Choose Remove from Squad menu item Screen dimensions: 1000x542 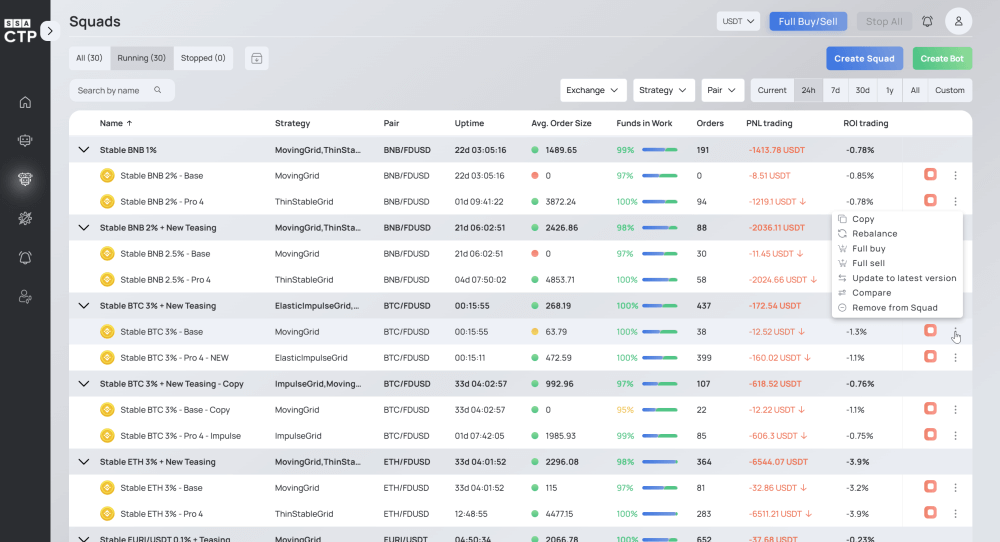pos(897,307)
